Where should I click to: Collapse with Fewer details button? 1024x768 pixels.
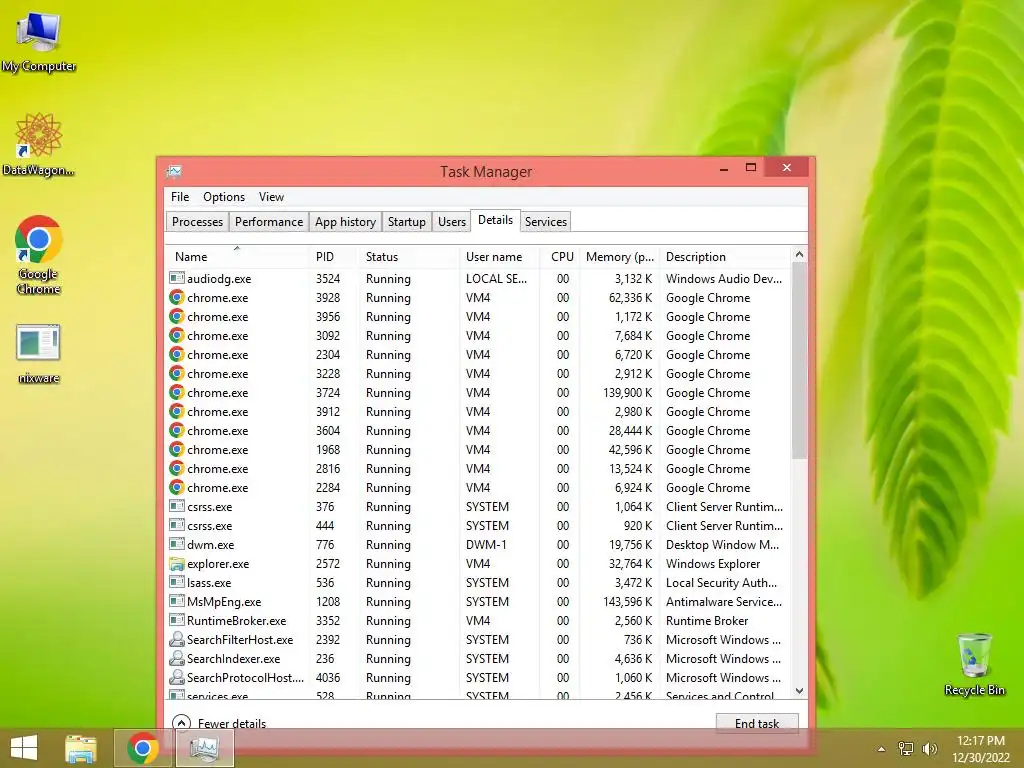[219, 723]
